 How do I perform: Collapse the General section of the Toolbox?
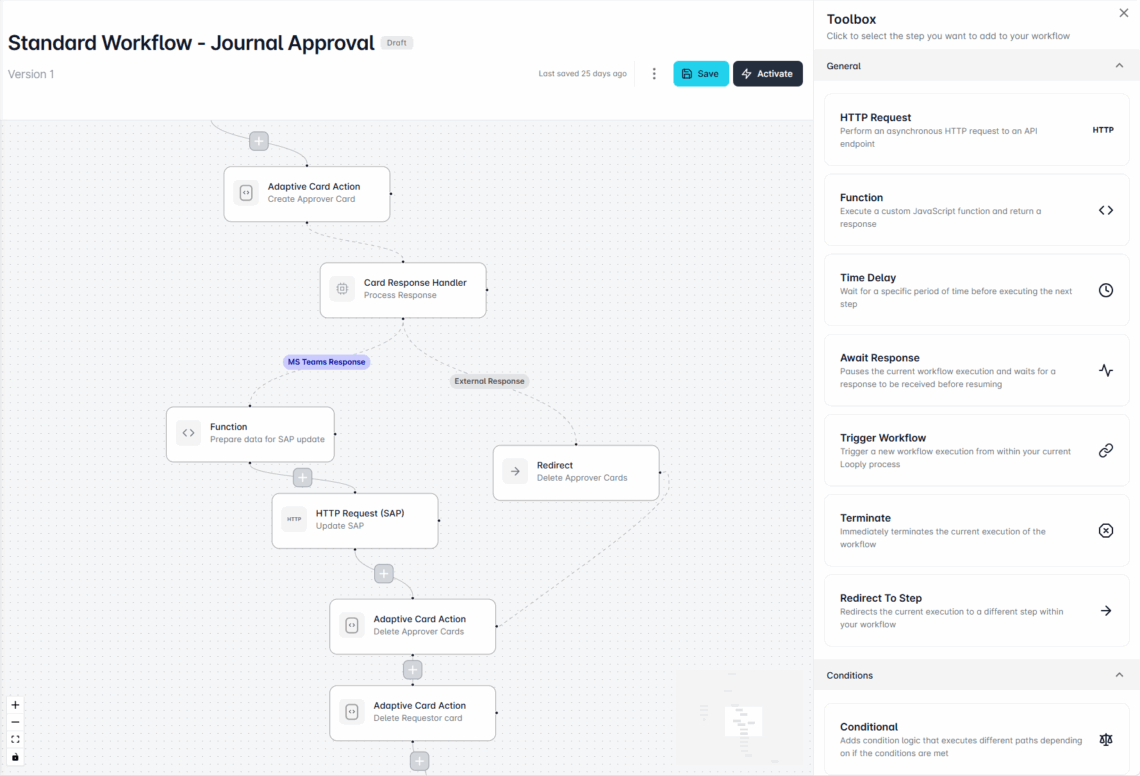point(1121,65)
